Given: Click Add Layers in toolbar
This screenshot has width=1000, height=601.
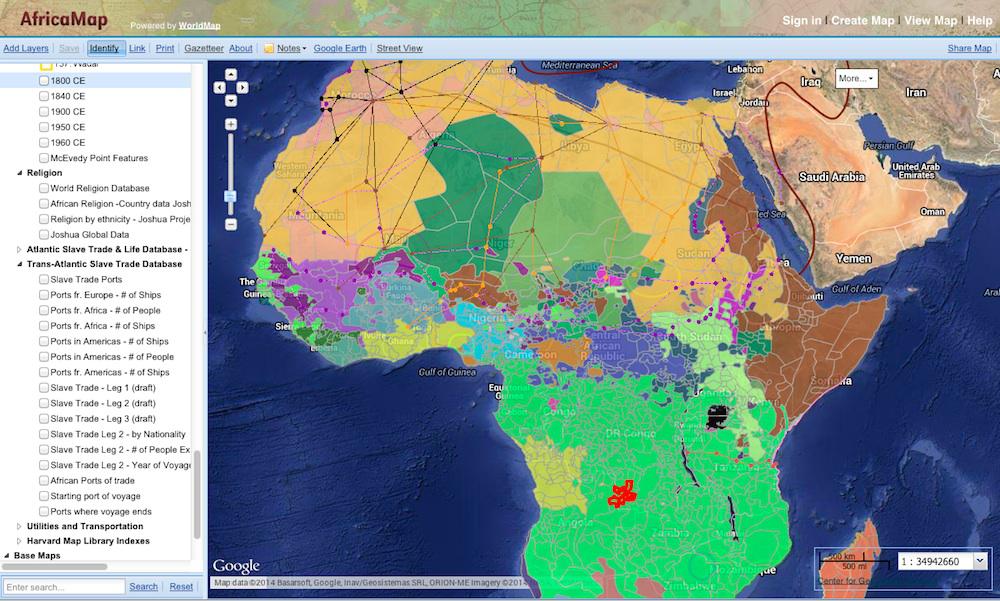Looking at the screenshot, I should tap(26, 48).
